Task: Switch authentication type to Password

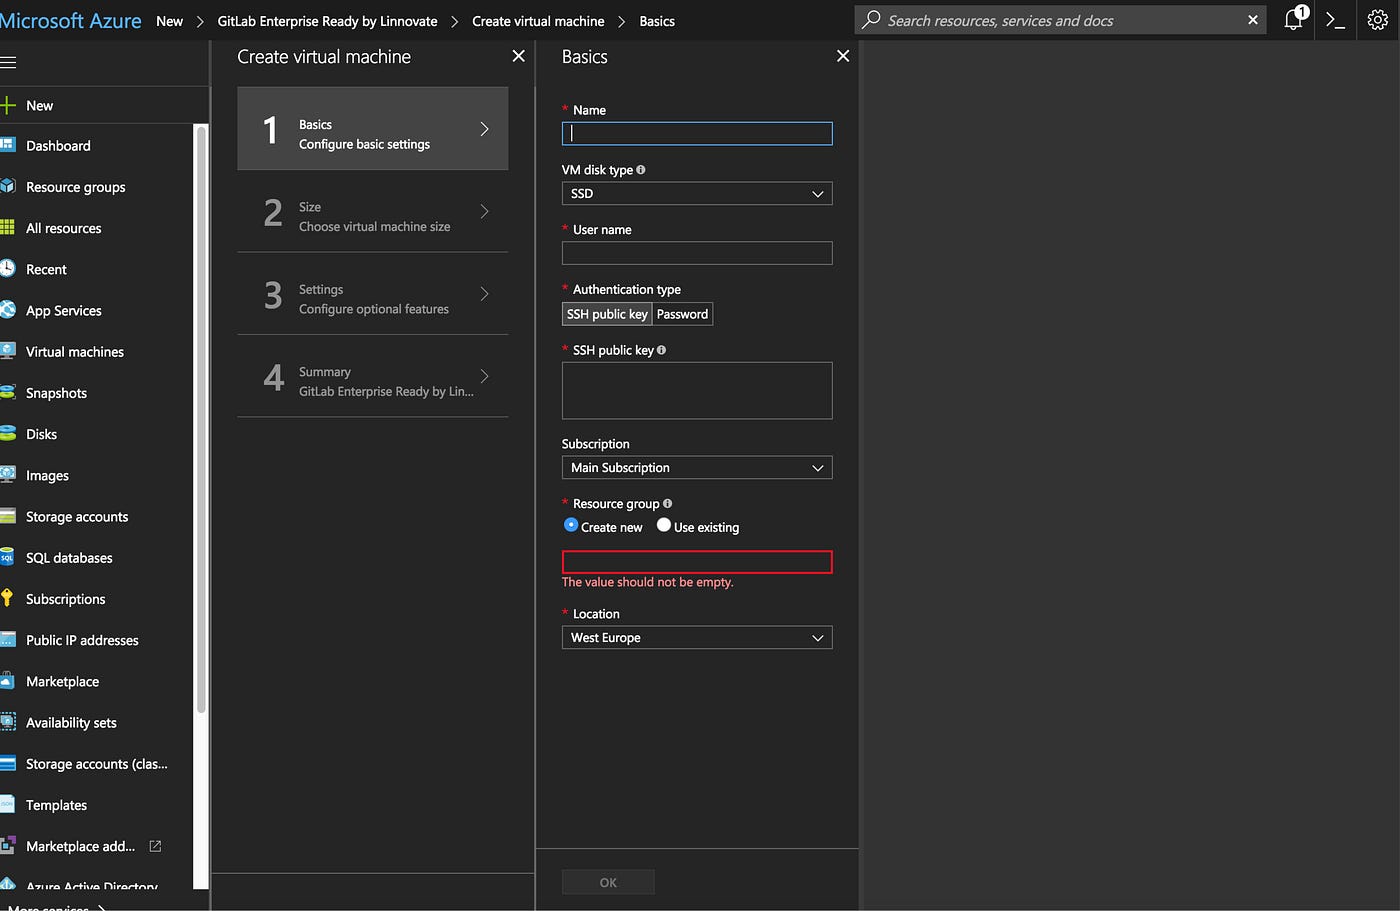Action: (682, 314)
